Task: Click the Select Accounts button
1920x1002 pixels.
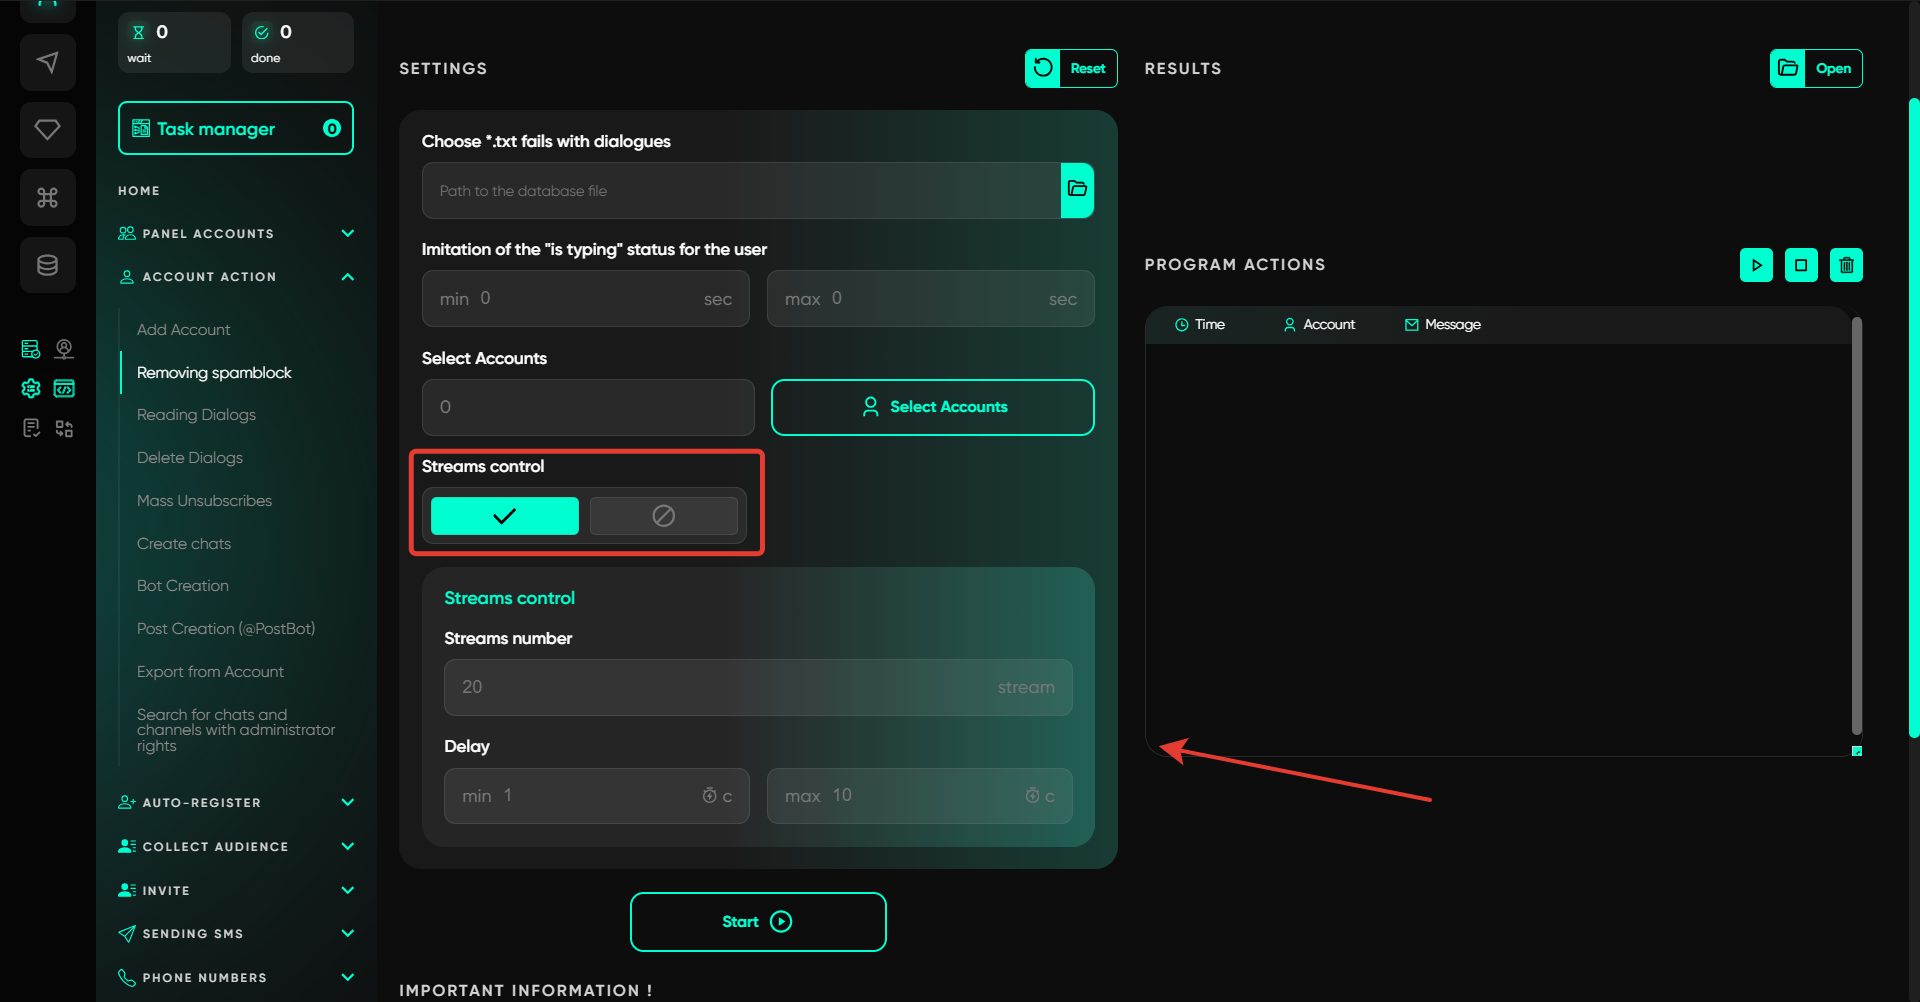Action: [x=932, y=407]
